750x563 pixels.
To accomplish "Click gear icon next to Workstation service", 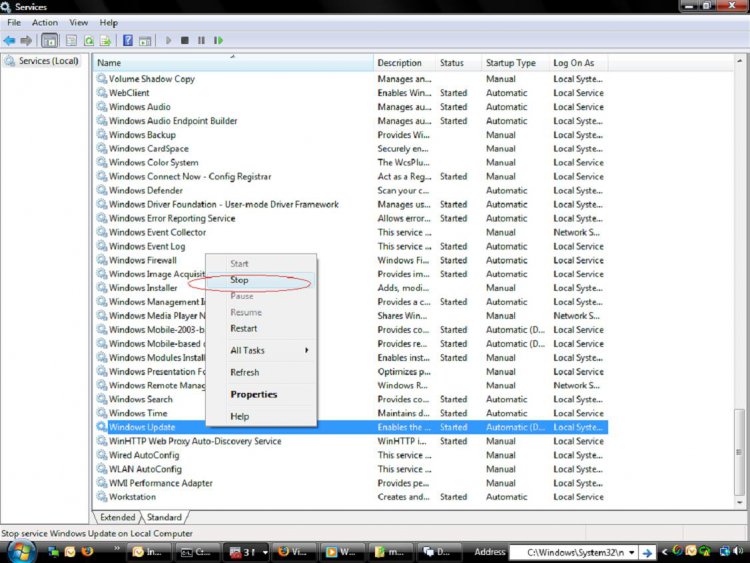I will pos(101,497).
